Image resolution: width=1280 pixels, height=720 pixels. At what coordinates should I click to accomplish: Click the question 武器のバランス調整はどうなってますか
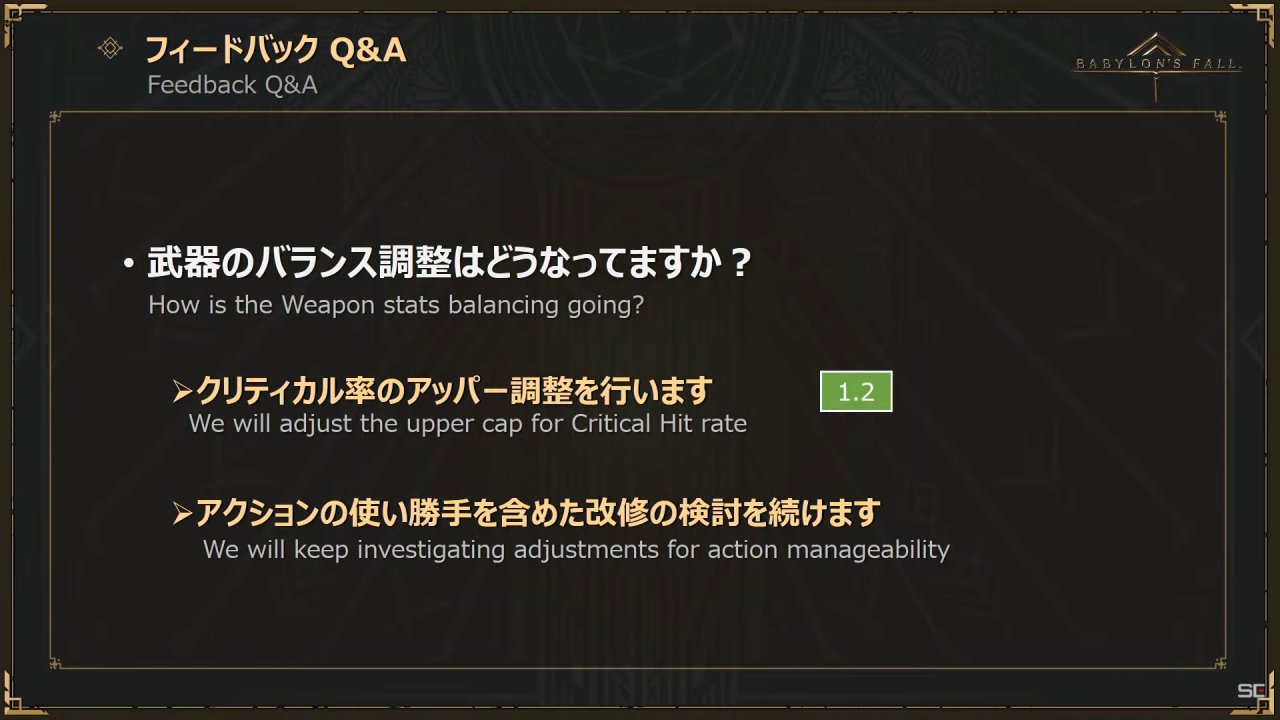(x=449, y=264)
